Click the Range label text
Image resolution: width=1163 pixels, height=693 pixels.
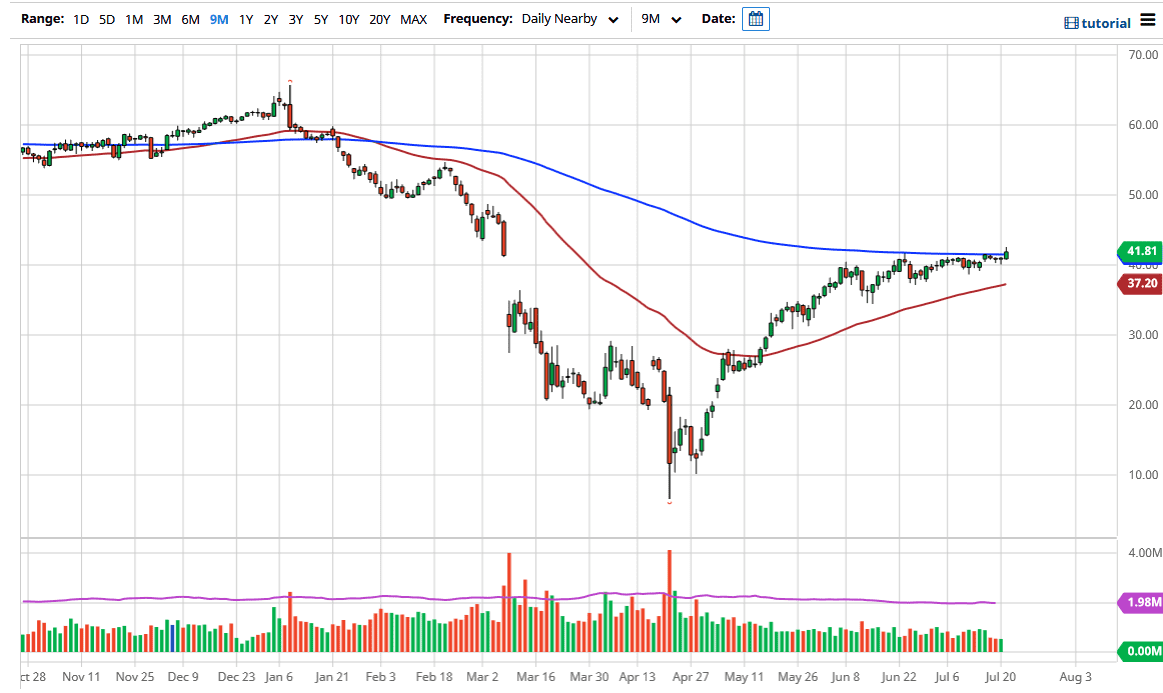42,19
